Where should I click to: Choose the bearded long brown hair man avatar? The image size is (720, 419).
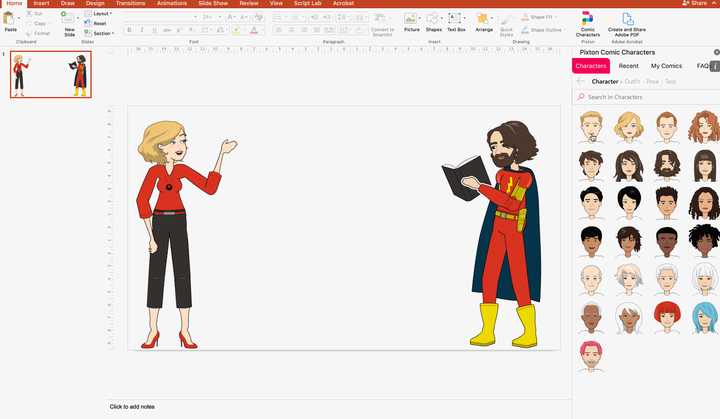click(x=666, y=165)
